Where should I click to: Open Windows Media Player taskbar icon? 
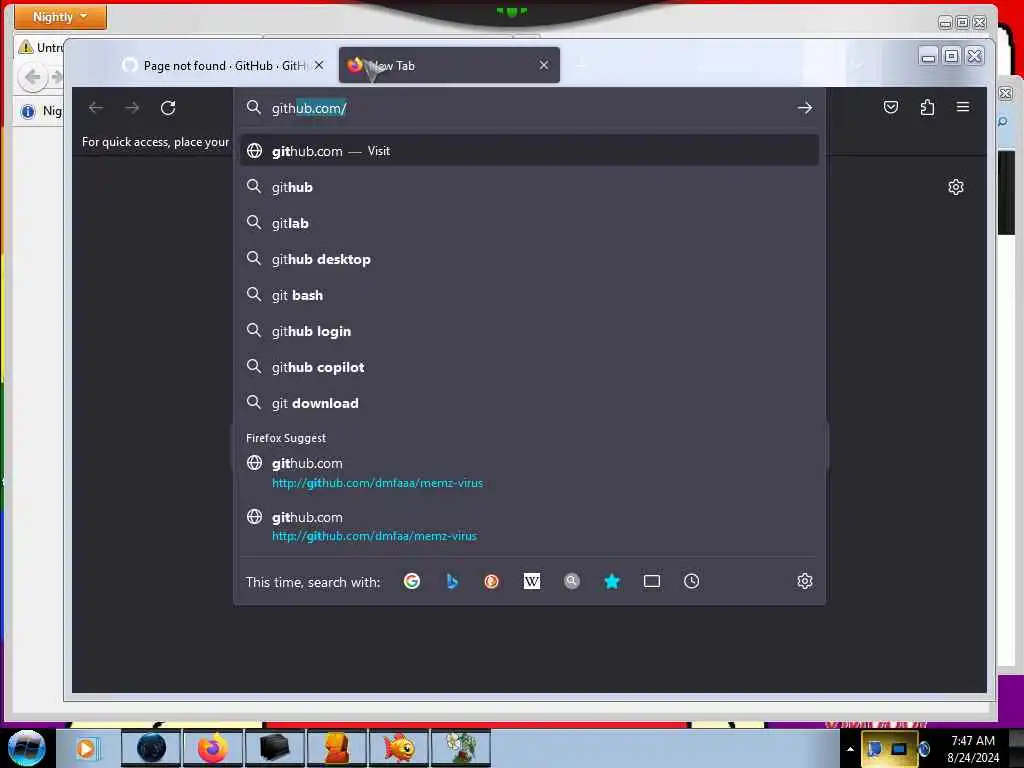(87, 748)
